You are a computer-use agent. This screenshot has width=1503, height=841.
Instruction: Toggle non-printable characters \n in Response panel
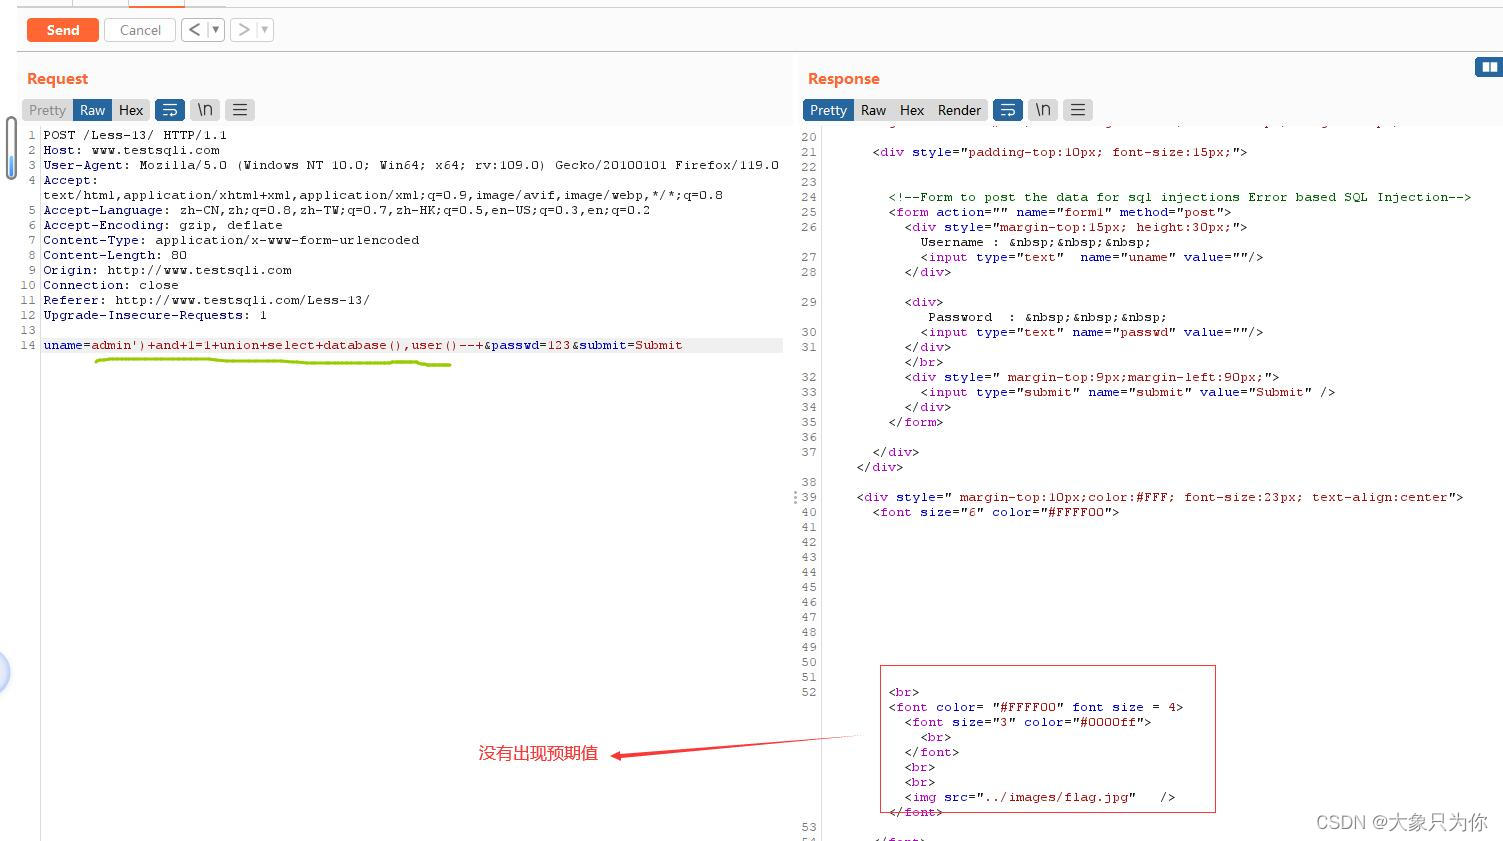click(x=1043, y=110)
